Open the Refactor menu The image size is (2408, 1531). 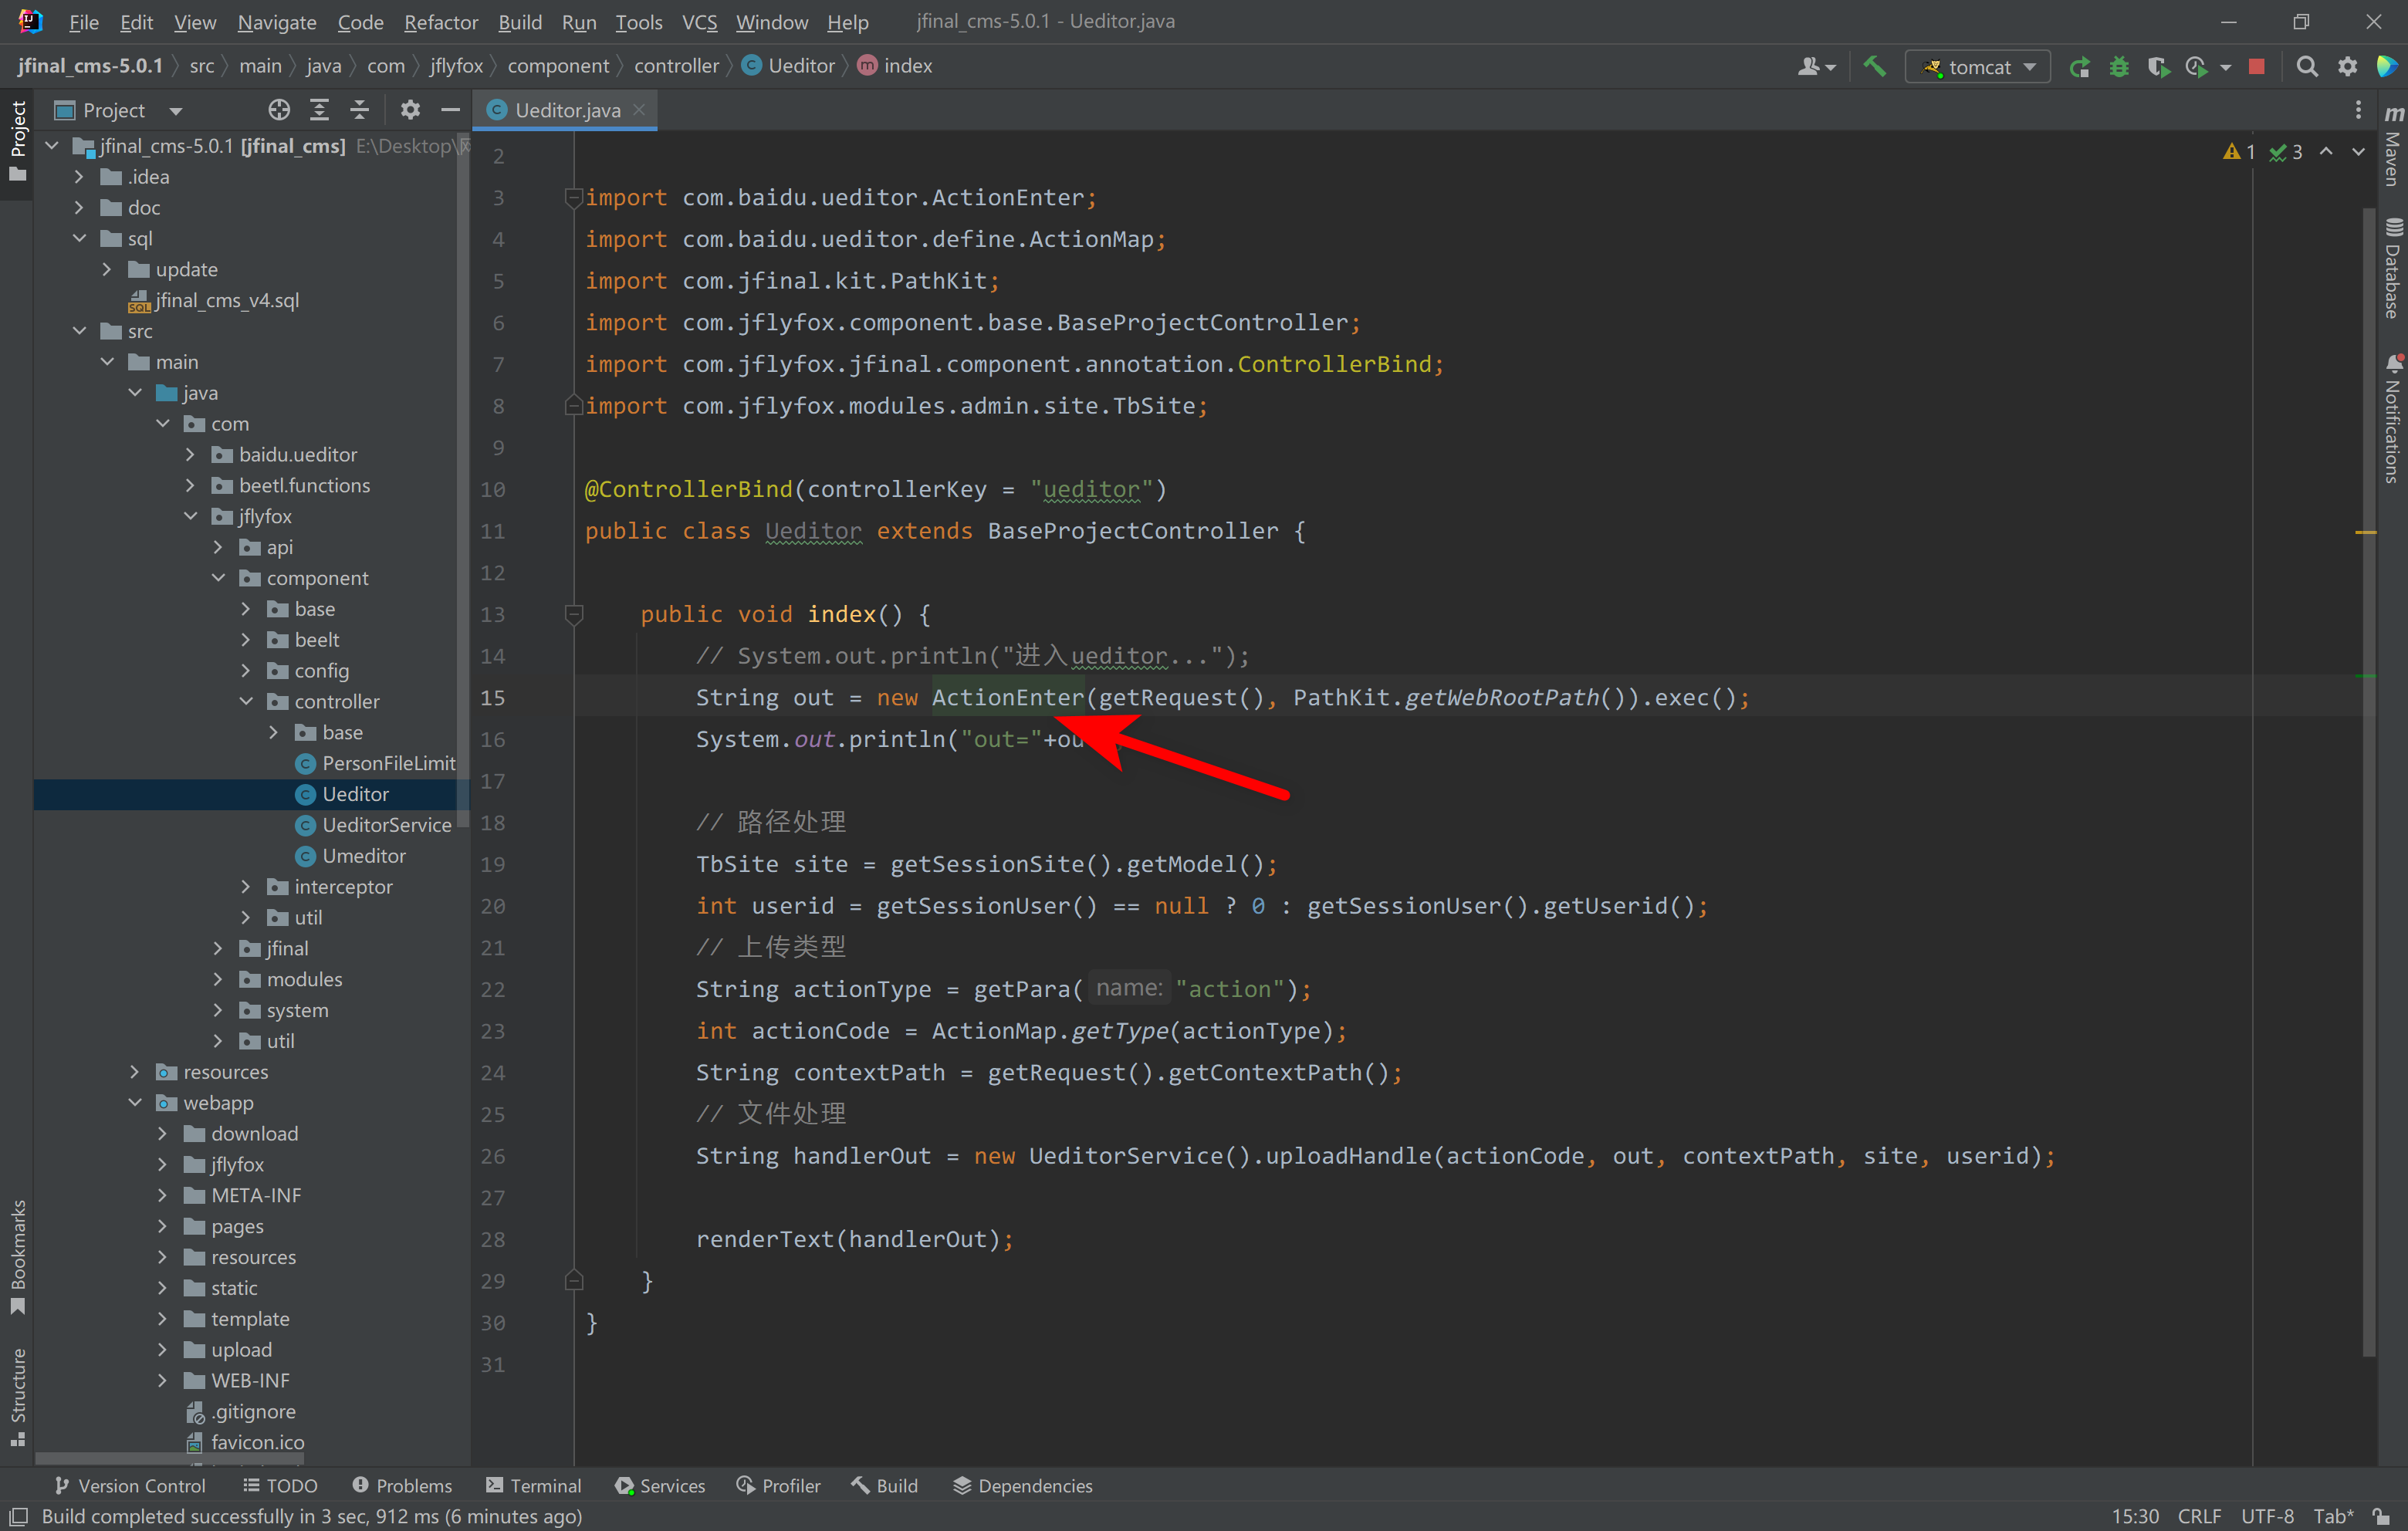tap(440, 21)
